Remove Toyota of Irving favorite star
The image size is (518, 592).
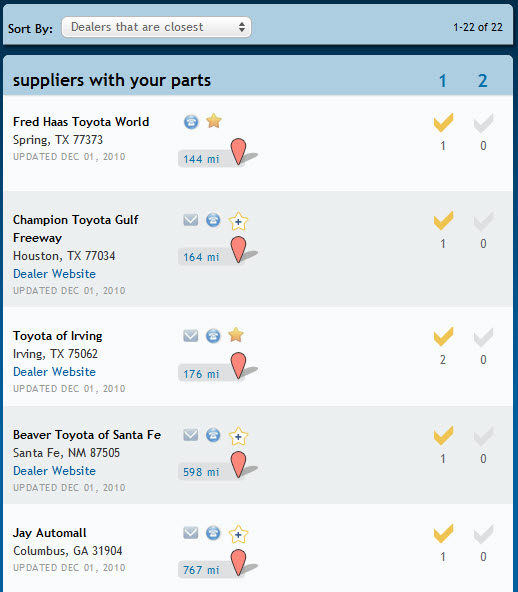(236, 335)
